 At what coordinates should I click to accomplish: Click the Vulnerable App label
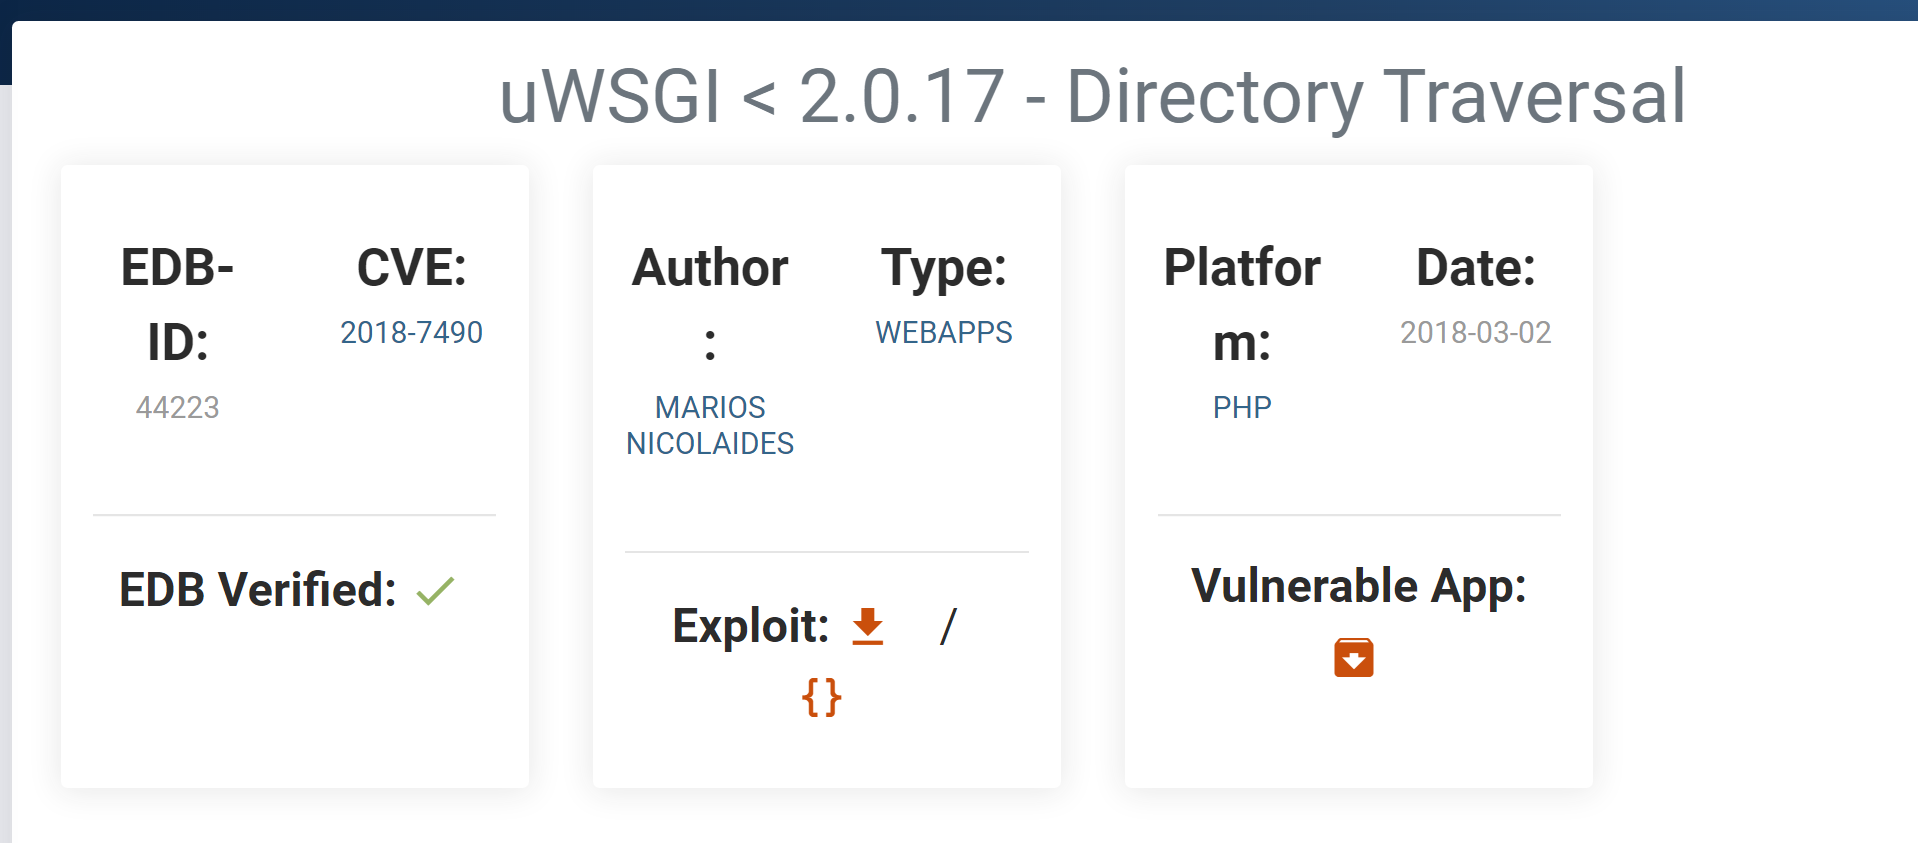click(1358, 586)
